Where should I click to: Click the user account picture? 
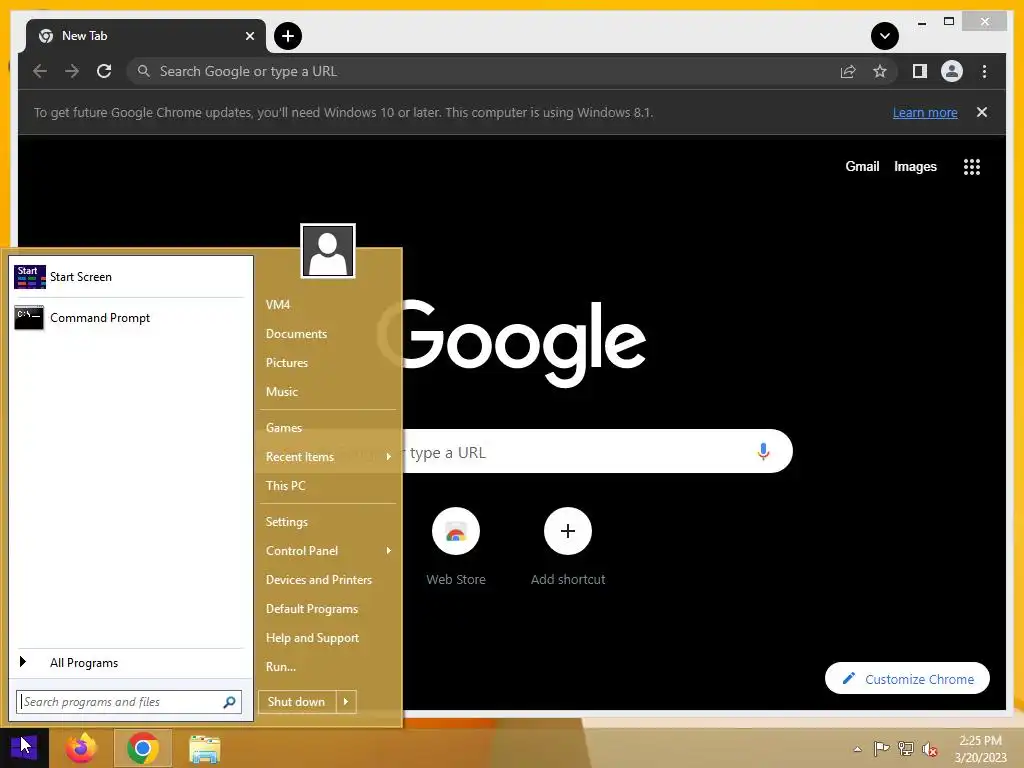(328, 251)
